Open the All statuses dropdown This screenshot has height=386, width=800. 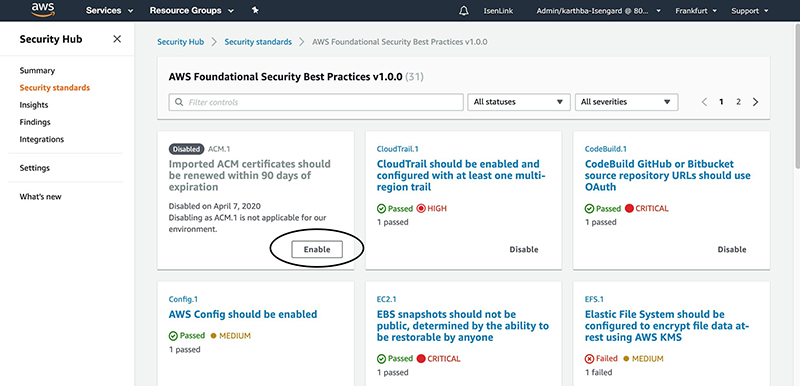[519, 102]
